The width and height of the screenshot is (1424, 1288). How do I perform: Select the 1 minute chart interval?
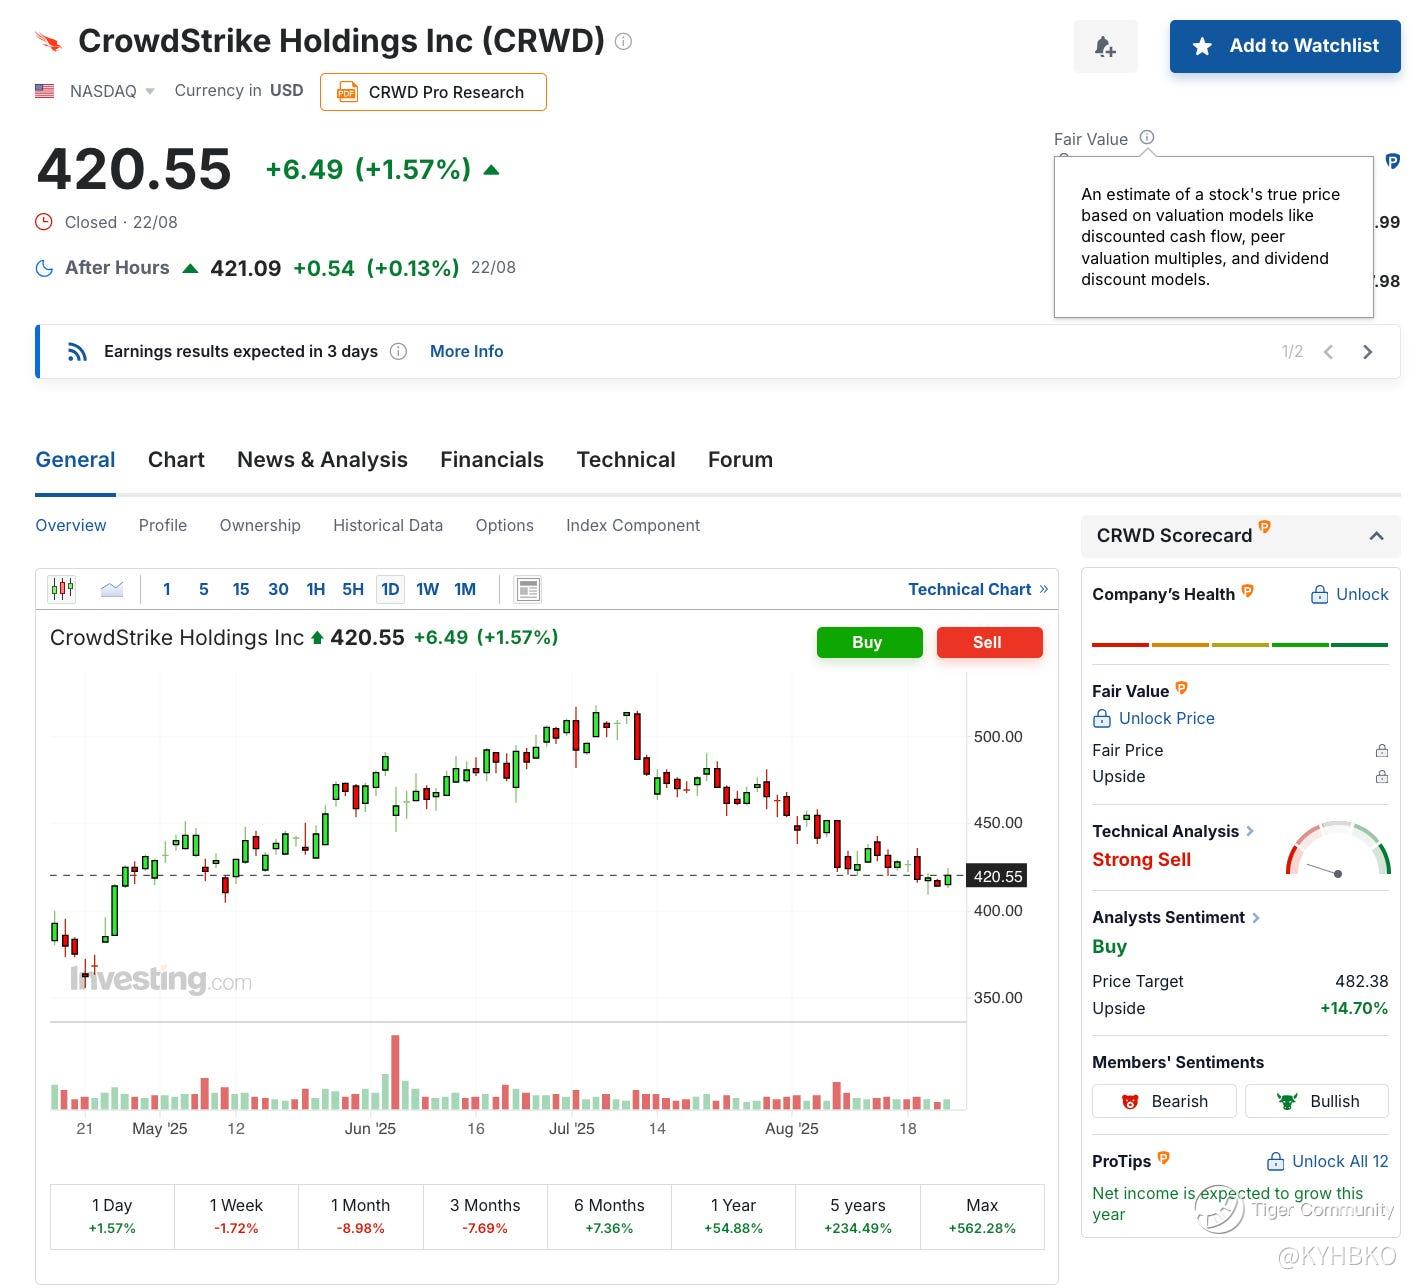pos(166,589)
